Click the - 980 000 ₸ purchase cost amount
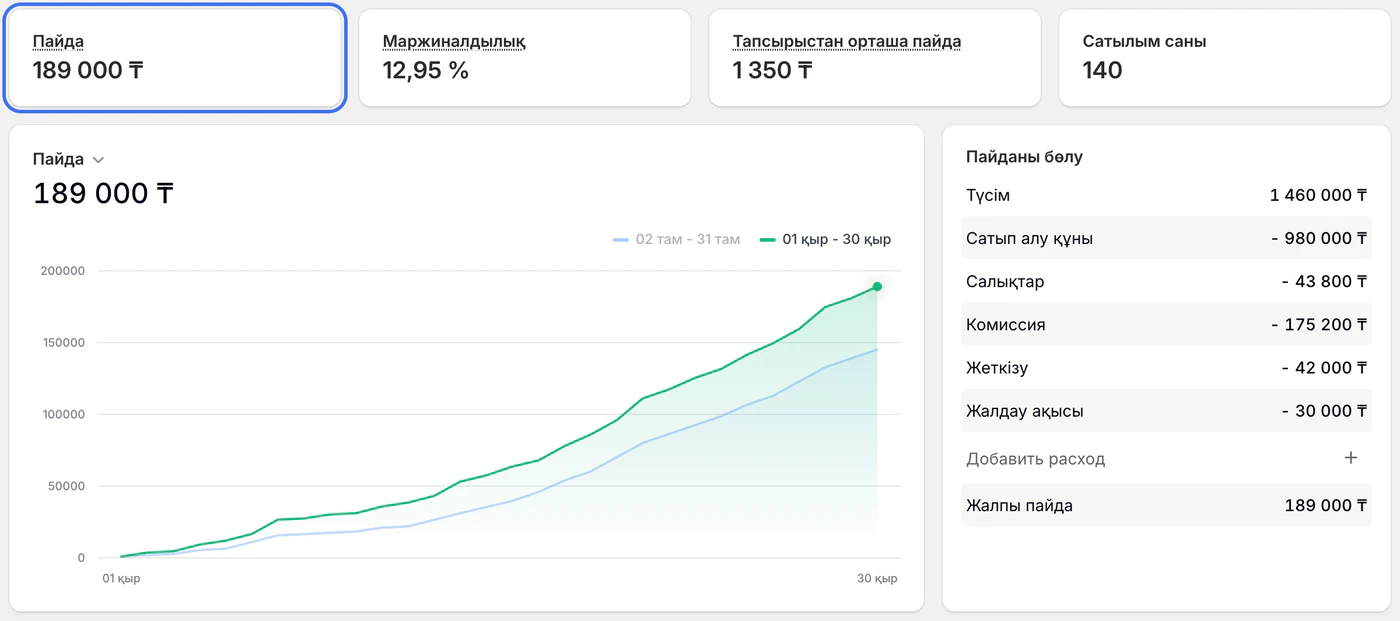Viewport: 1400px width, 621px height. click(x=1320, y=239)
